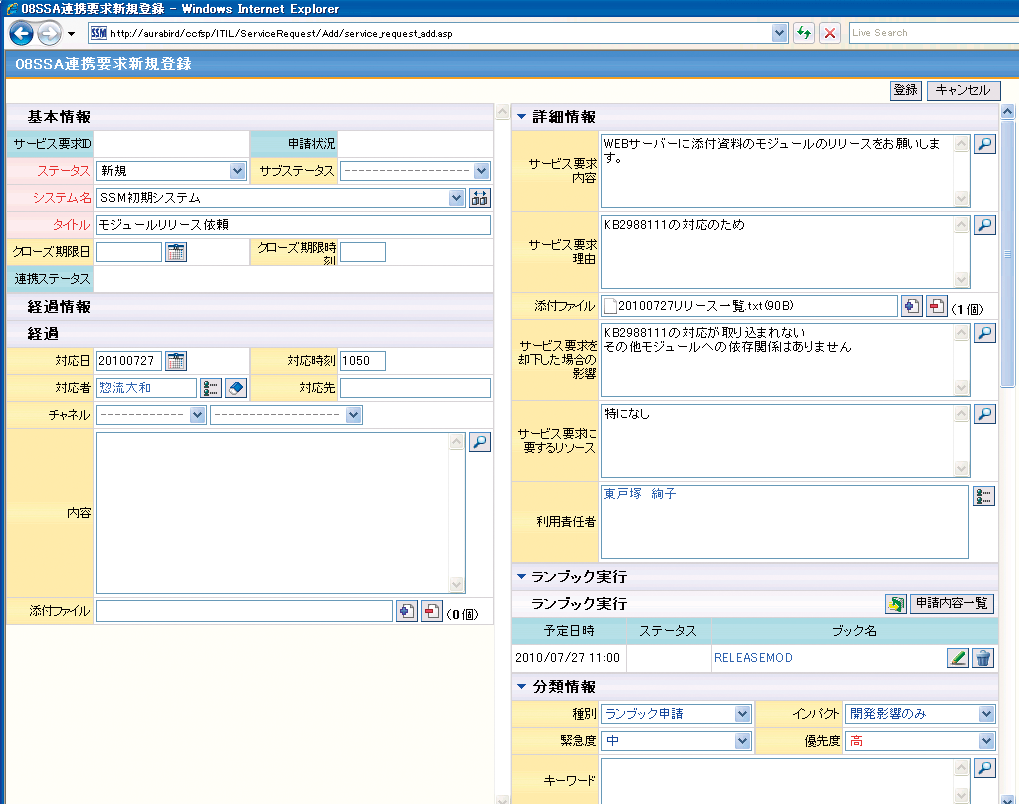The image size is (1019, 804).
Task: Delete file next to 20100727リリース一覧.txt
Action: [936, 306]
